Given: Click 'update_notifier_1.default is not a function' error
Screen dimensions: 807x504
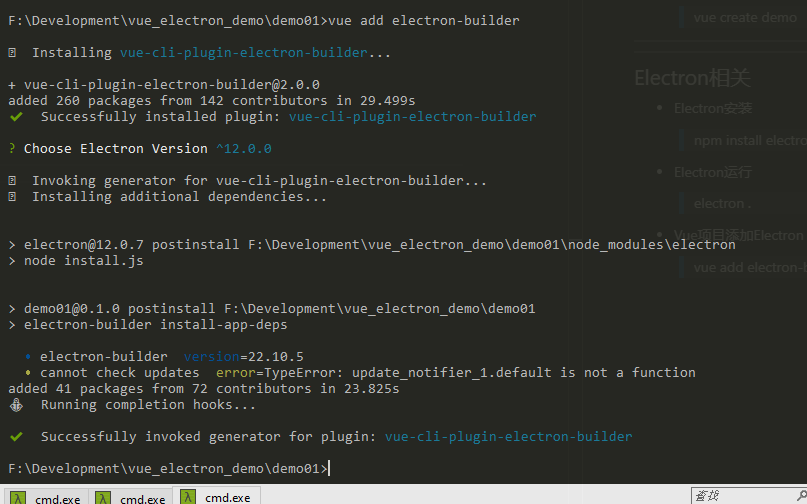Looking at the screenshot, I should [524, 373].
